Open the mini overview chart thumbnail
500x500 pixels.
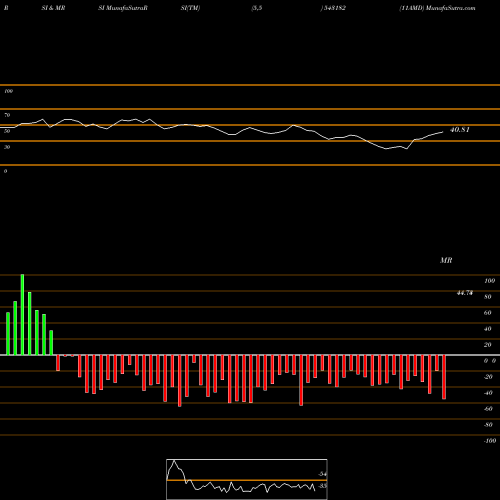[x=247, y=479]
